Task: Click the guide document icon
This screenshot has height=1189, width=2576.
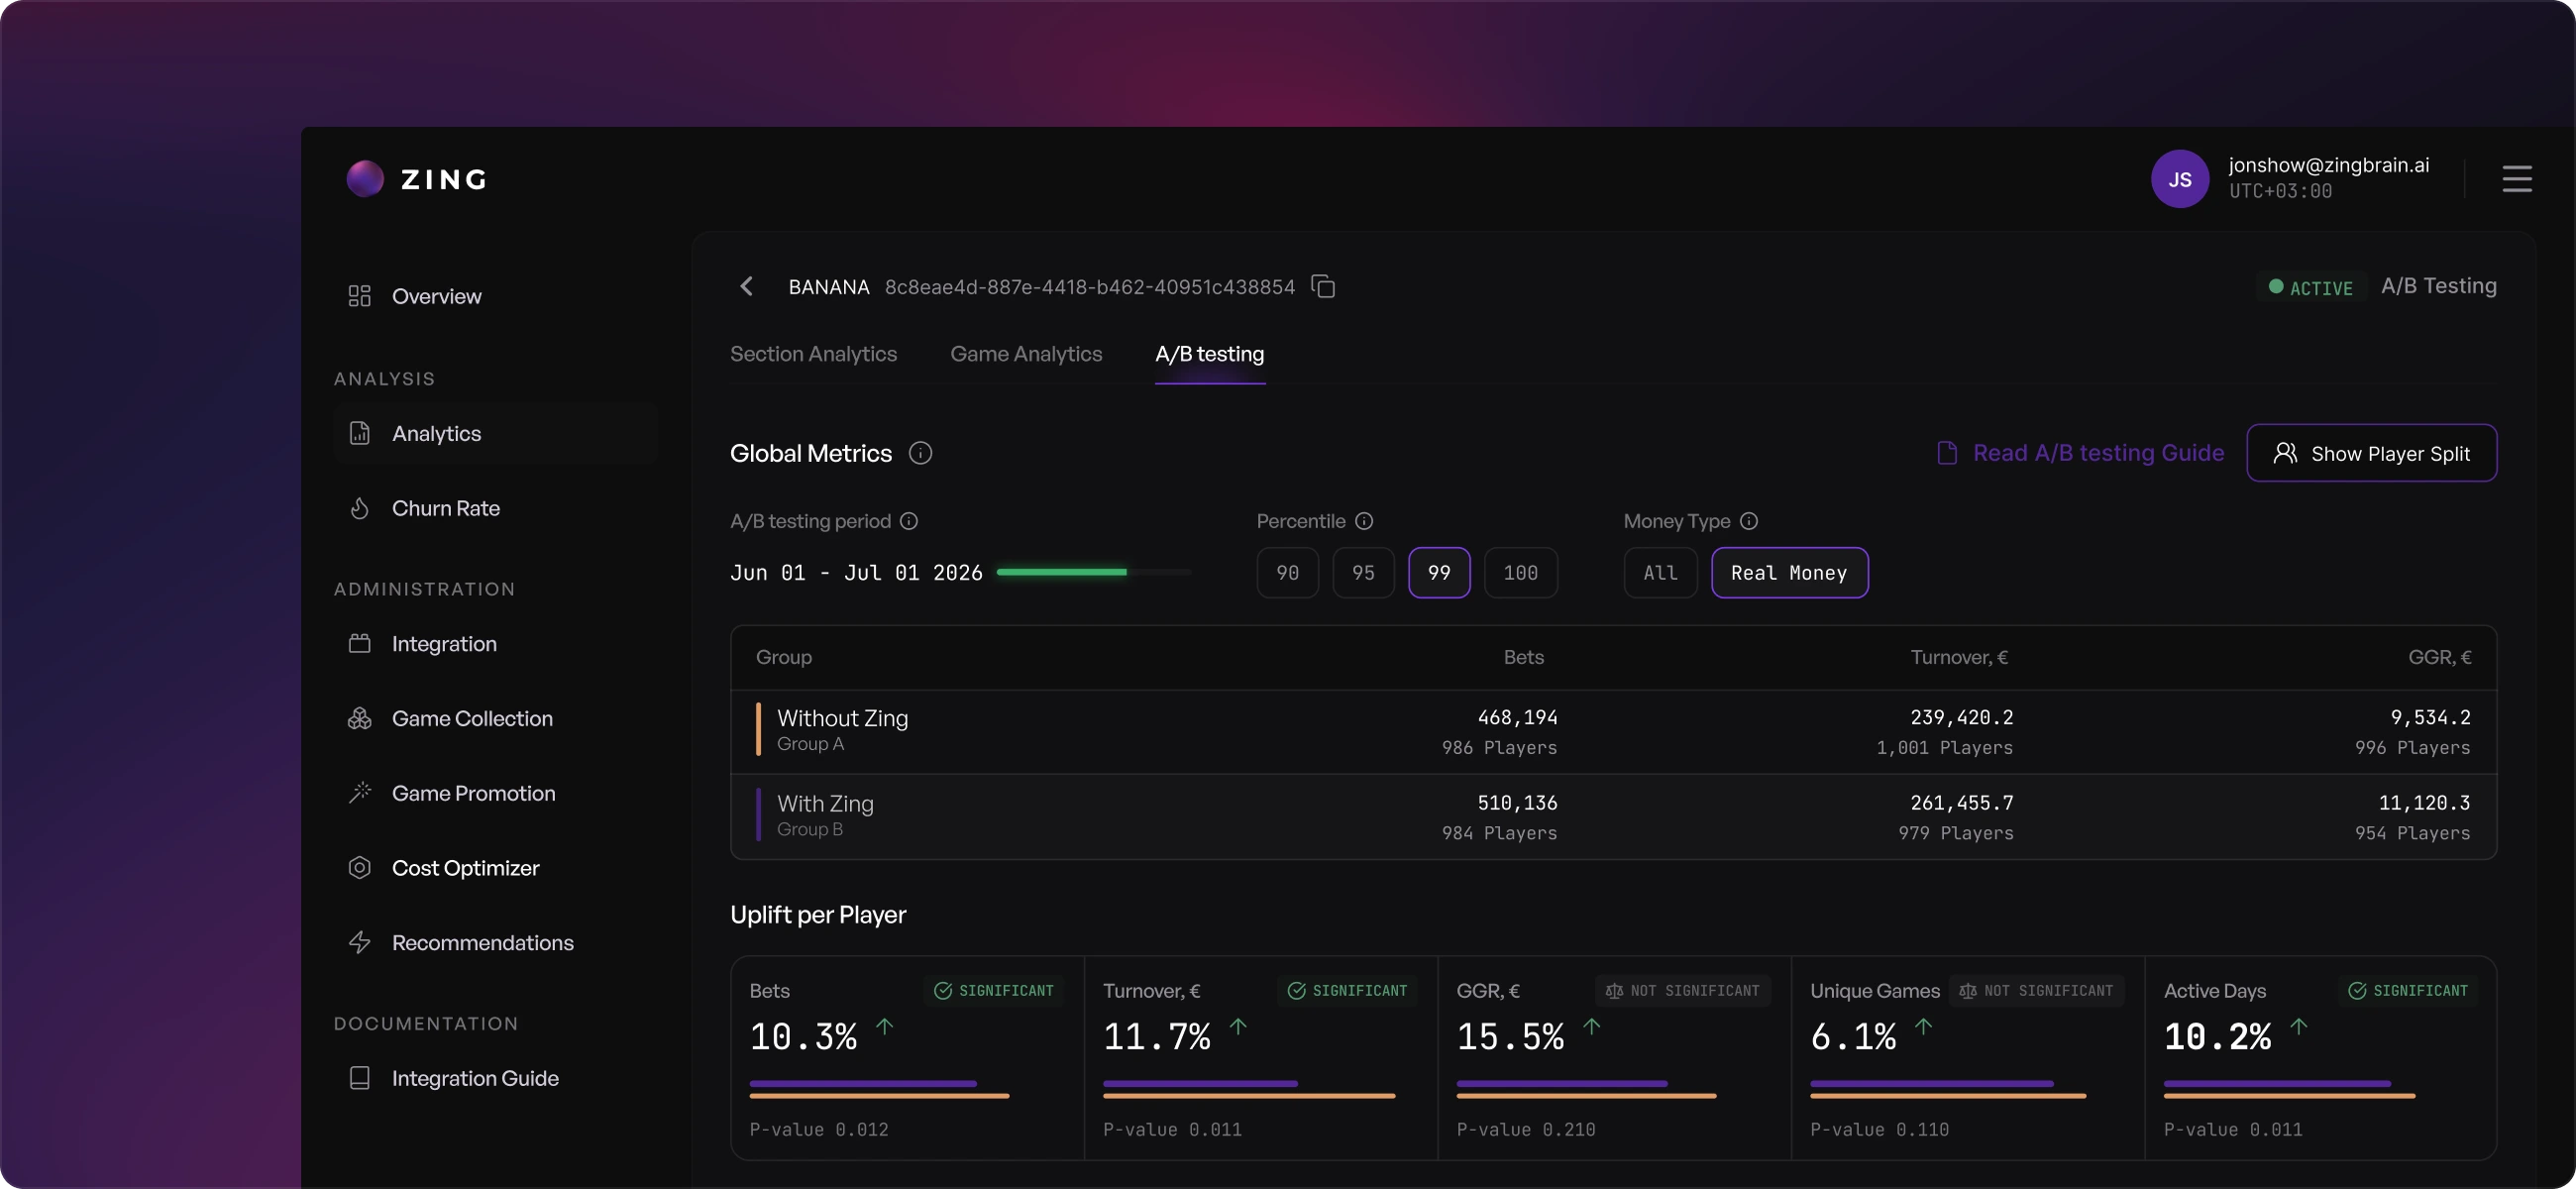Action: pos(1946,453)
